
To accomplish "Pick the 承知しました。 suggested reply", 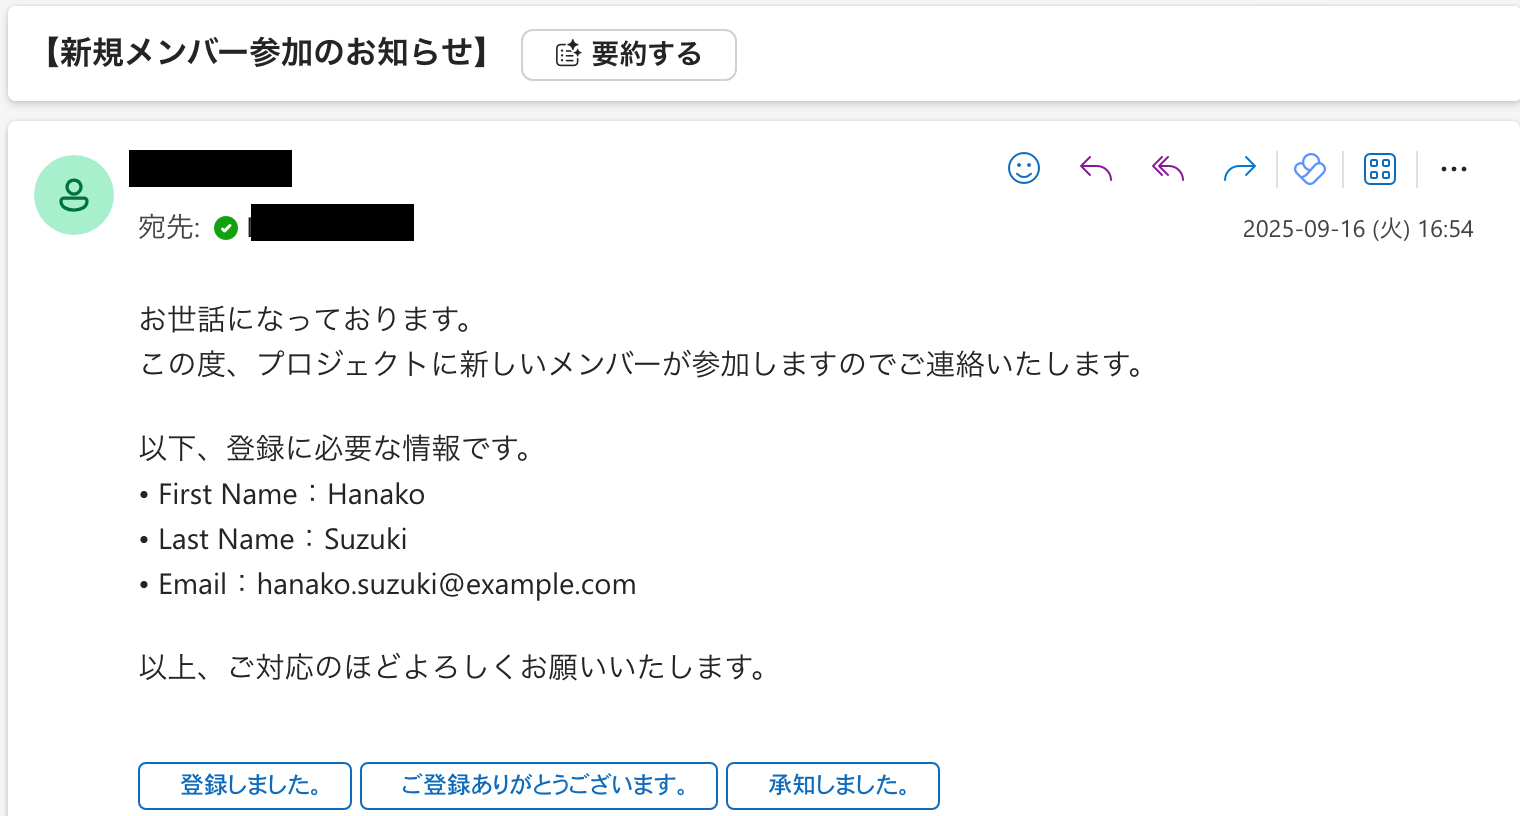I will tap(833, 785).
